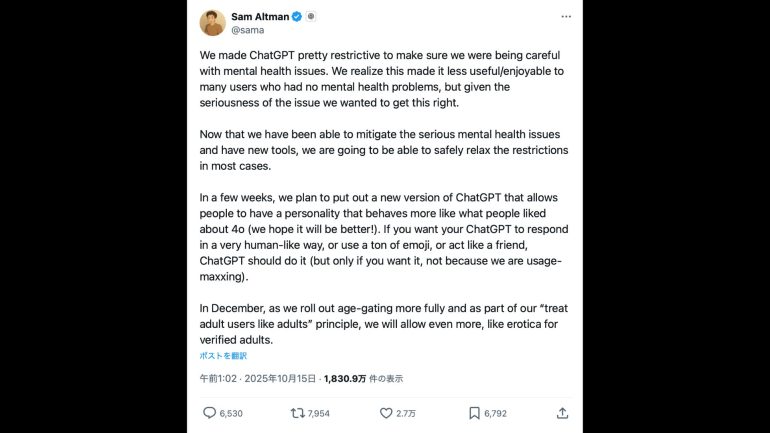Click the blue verified checkmark badge
Viewport: 770px width, 433px height.
tap(297, 17)
